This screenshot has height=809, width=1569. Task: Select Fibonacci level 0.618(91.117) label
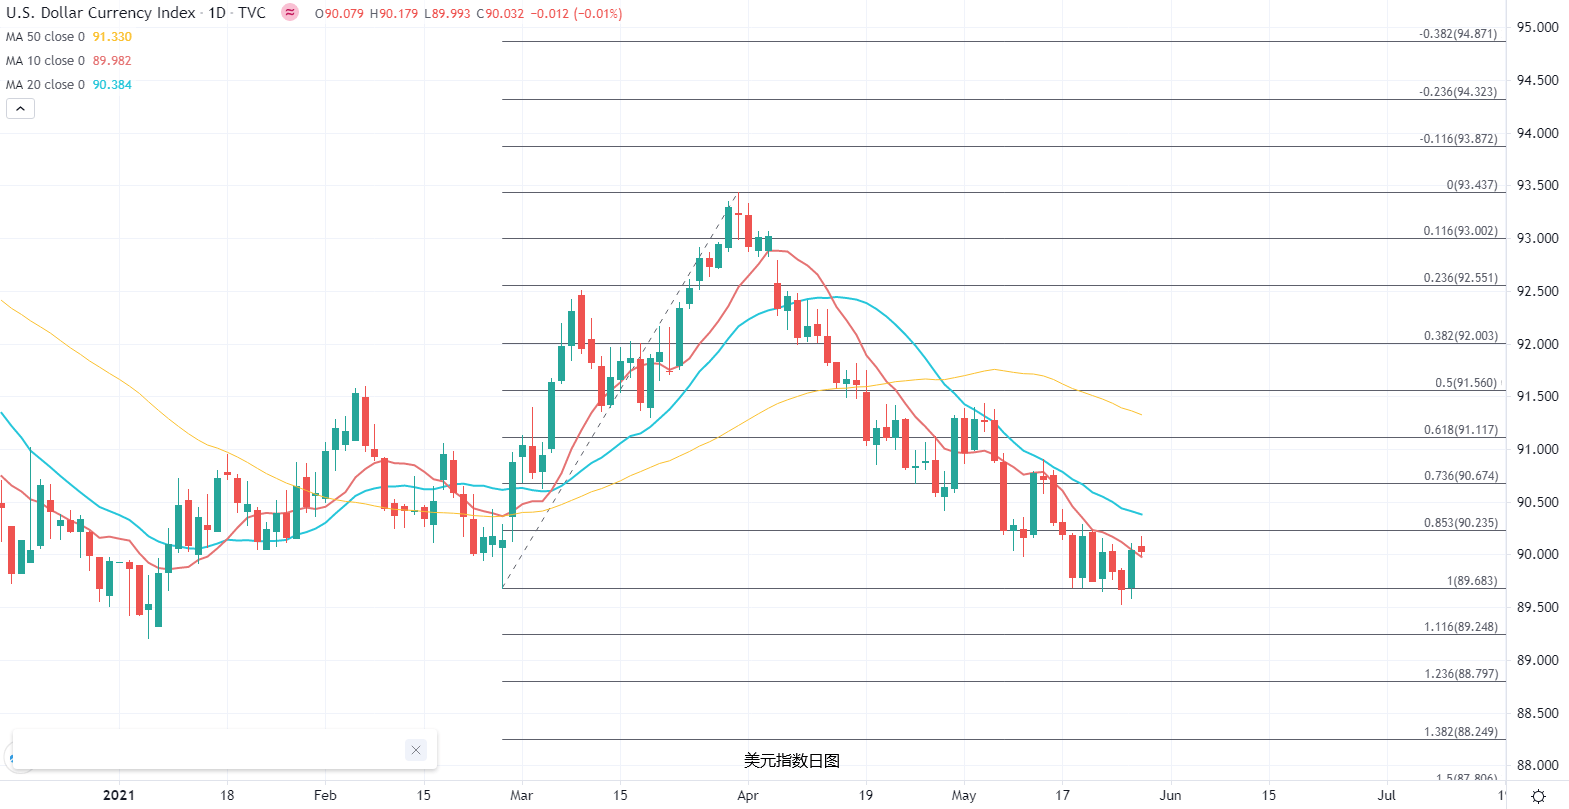(x=1461, y=430)
